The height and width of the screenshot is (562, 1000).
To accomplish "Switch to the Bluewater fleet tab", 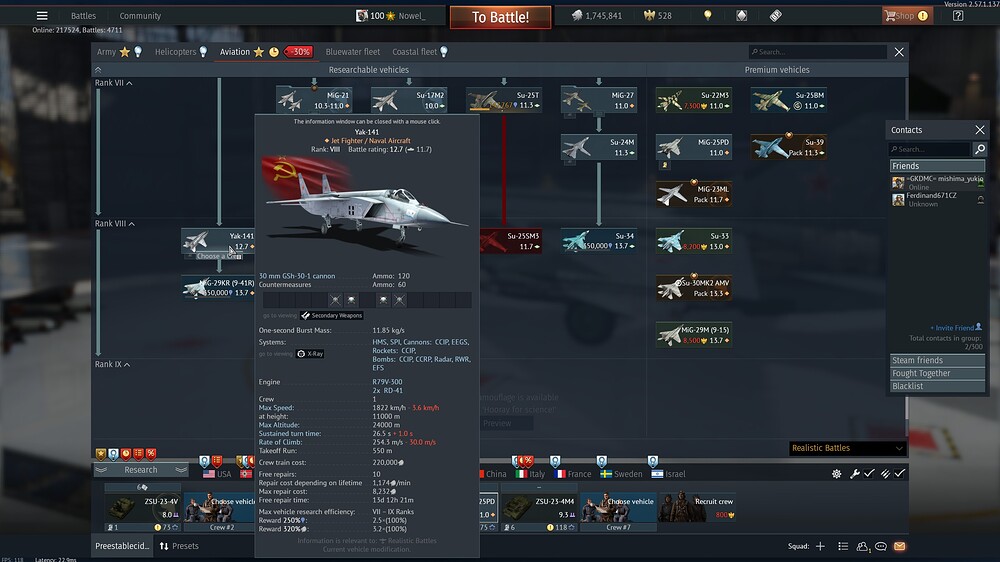I will click(x=353, y=52).
